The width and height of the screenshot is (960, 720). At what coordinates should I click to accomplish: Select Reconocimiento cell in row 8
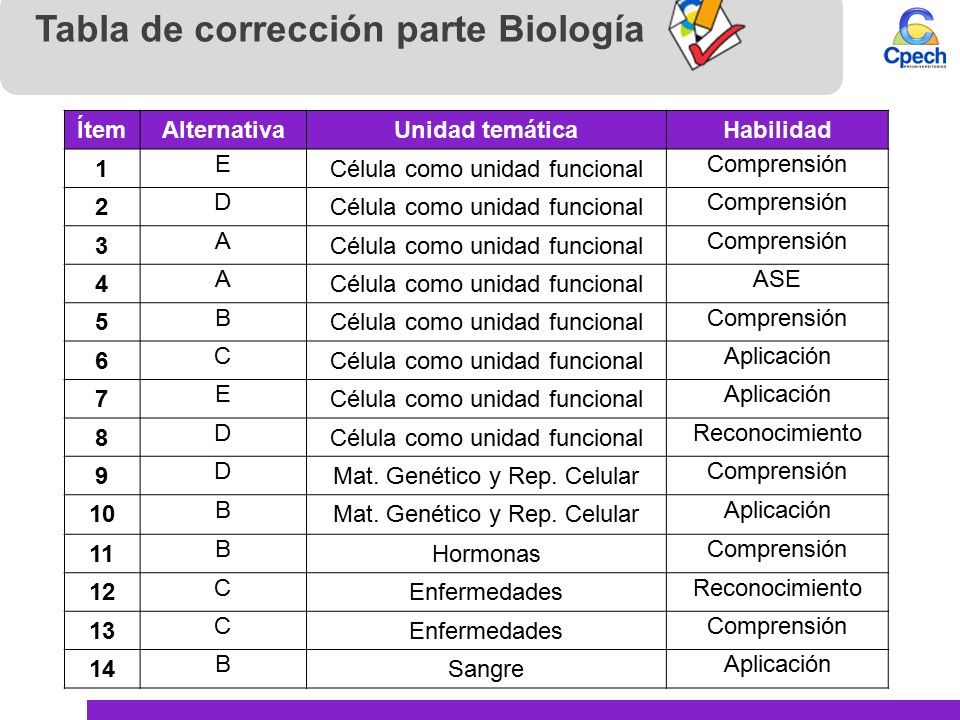click(777, 437)
